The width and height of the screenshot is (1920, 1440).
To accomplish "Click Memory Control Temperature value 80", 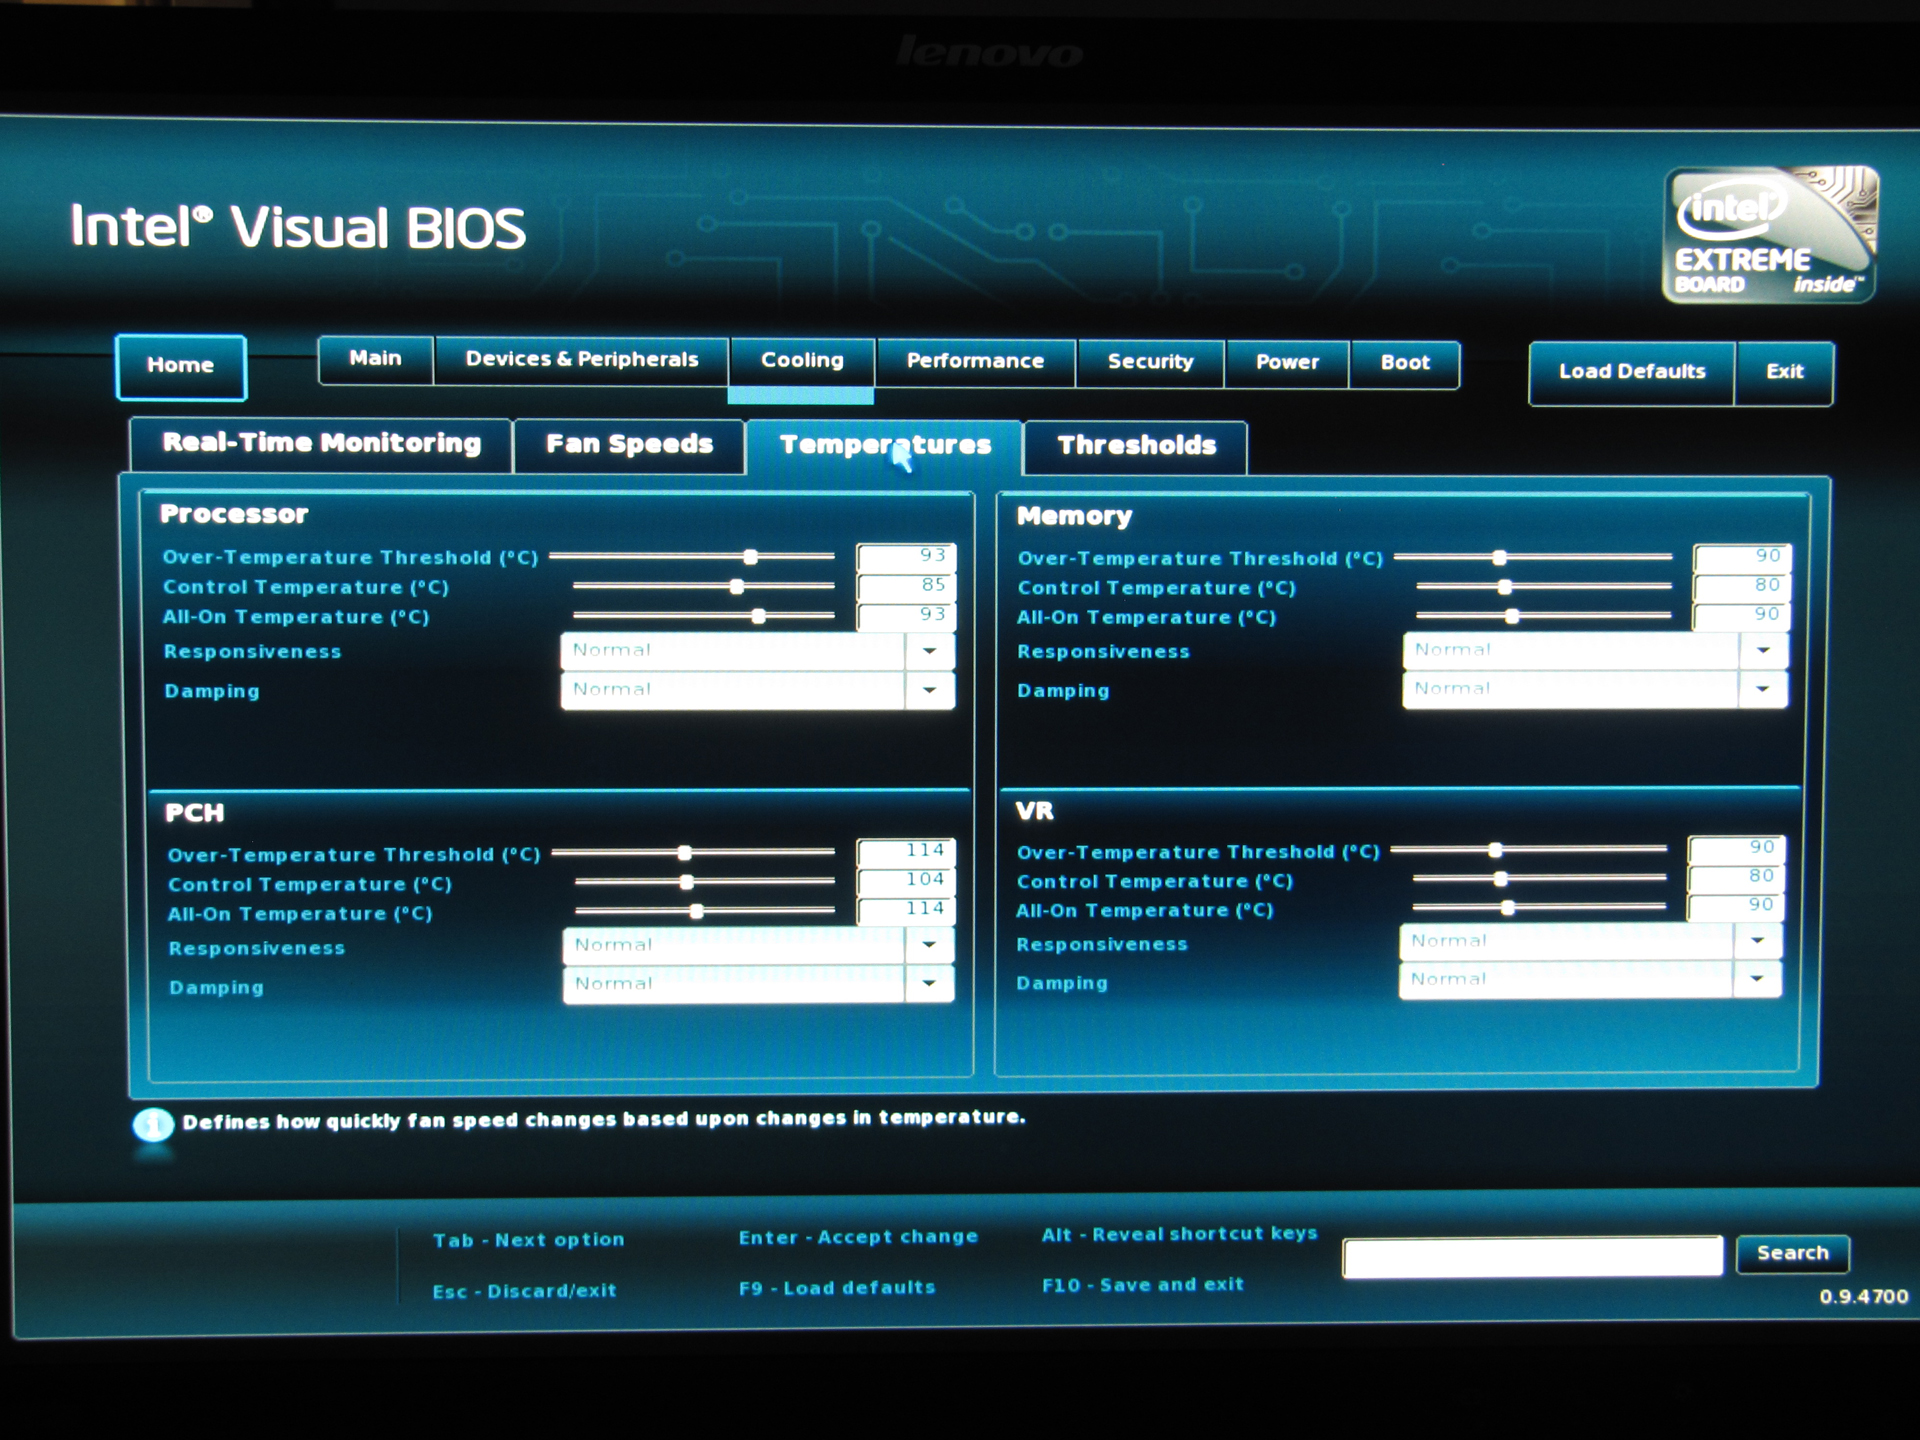I will click(x=1741, y=586).
